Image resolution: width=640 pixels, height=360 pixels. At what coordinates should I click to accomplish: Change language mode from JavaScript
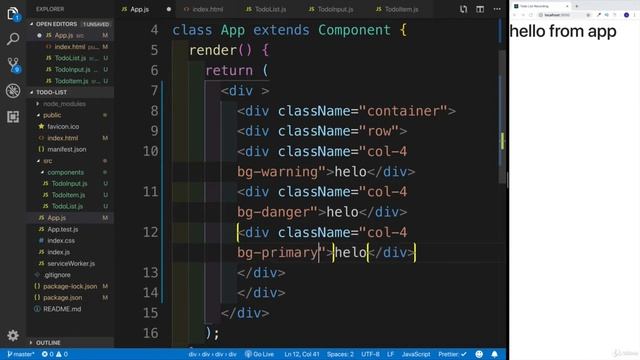coord(416,354)
